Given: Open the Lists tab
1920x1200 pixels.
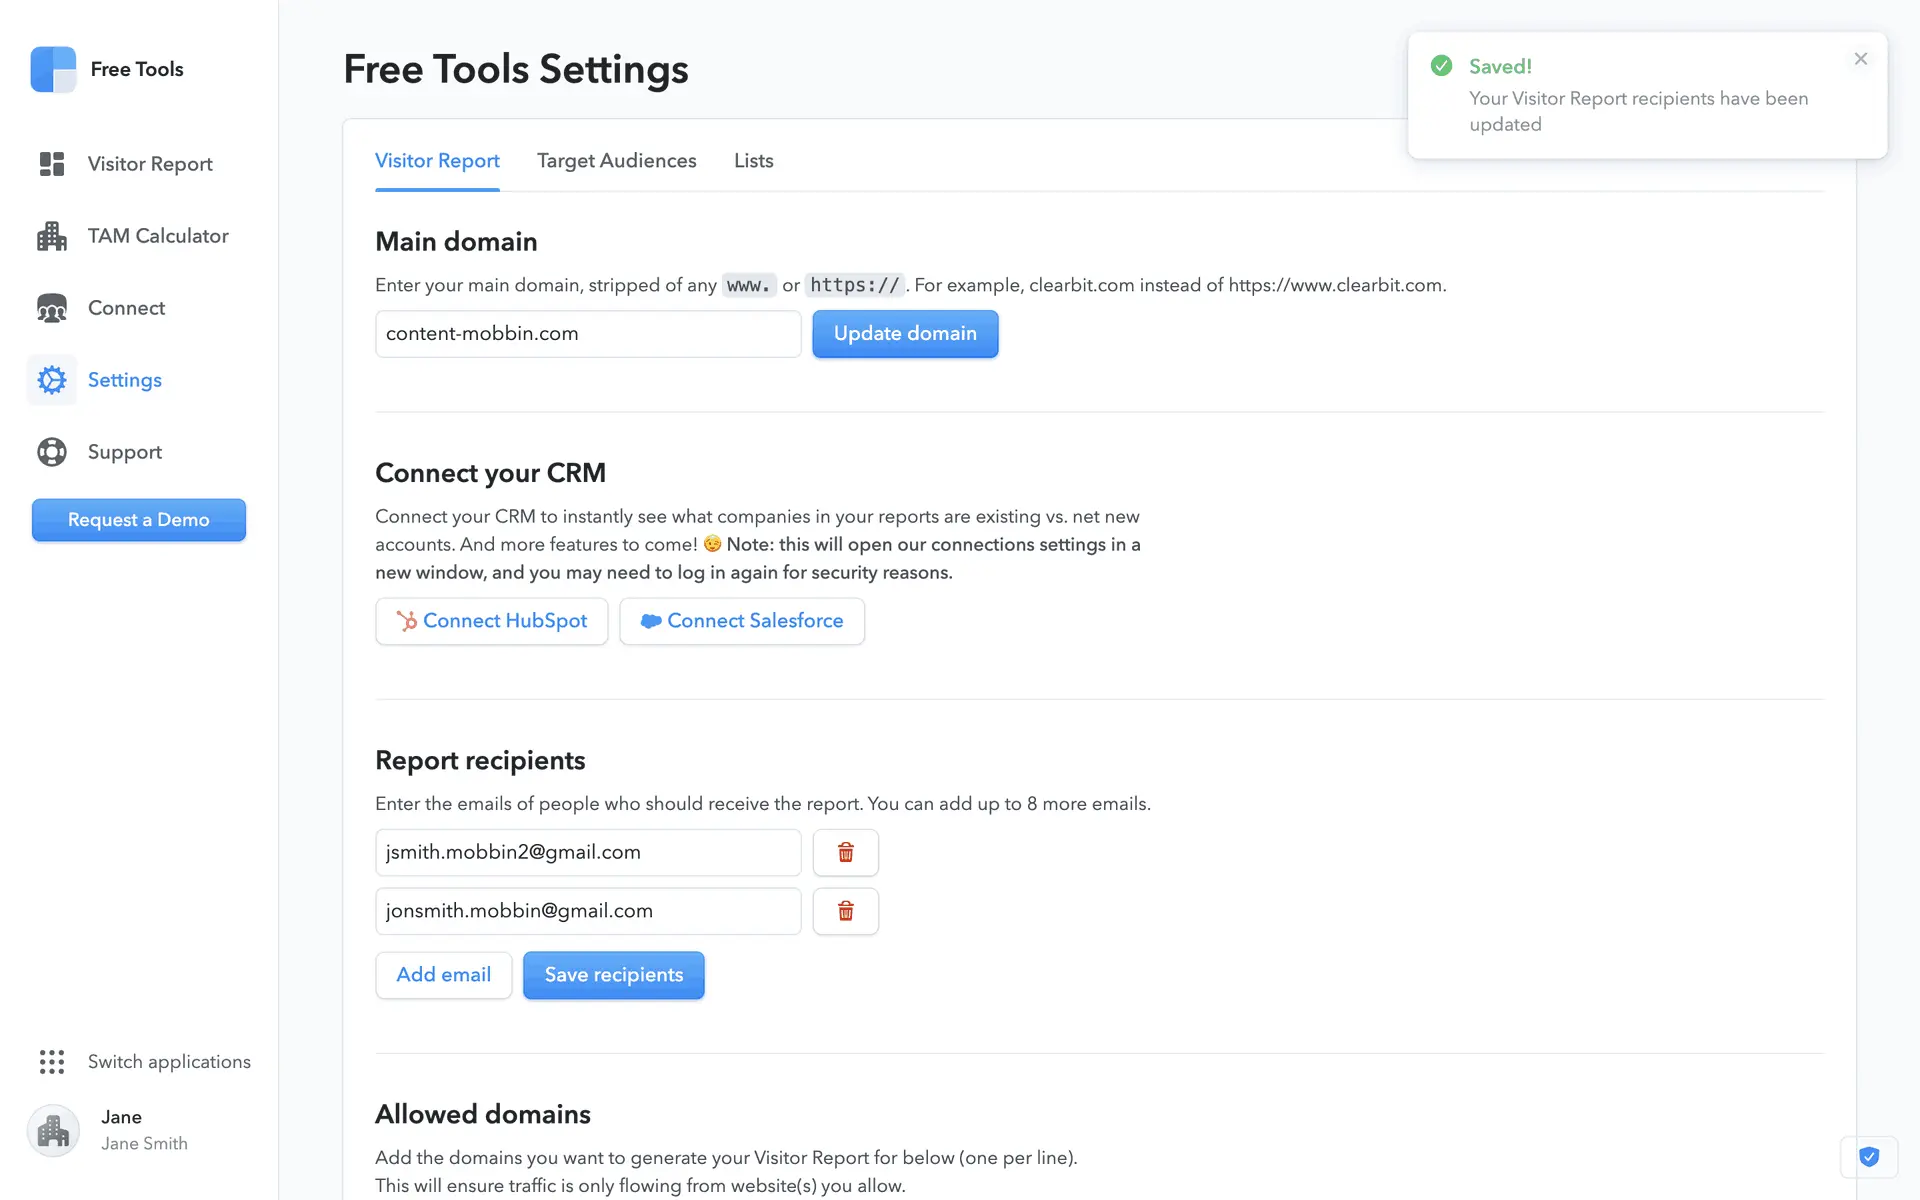Looking at the screenshot, I should [x=753, y=161].
